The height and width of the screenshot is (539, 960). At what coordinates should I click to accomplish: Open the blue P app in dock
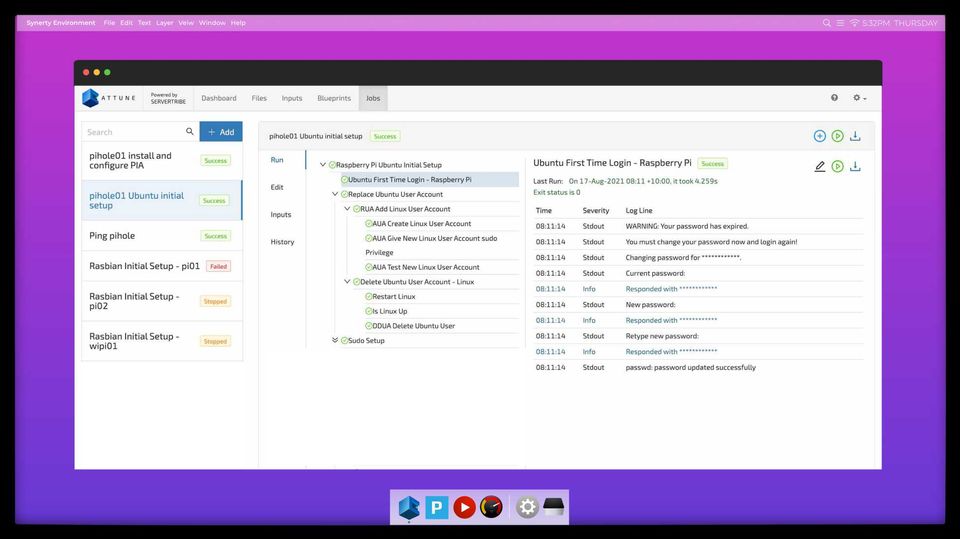coord(437,507)
